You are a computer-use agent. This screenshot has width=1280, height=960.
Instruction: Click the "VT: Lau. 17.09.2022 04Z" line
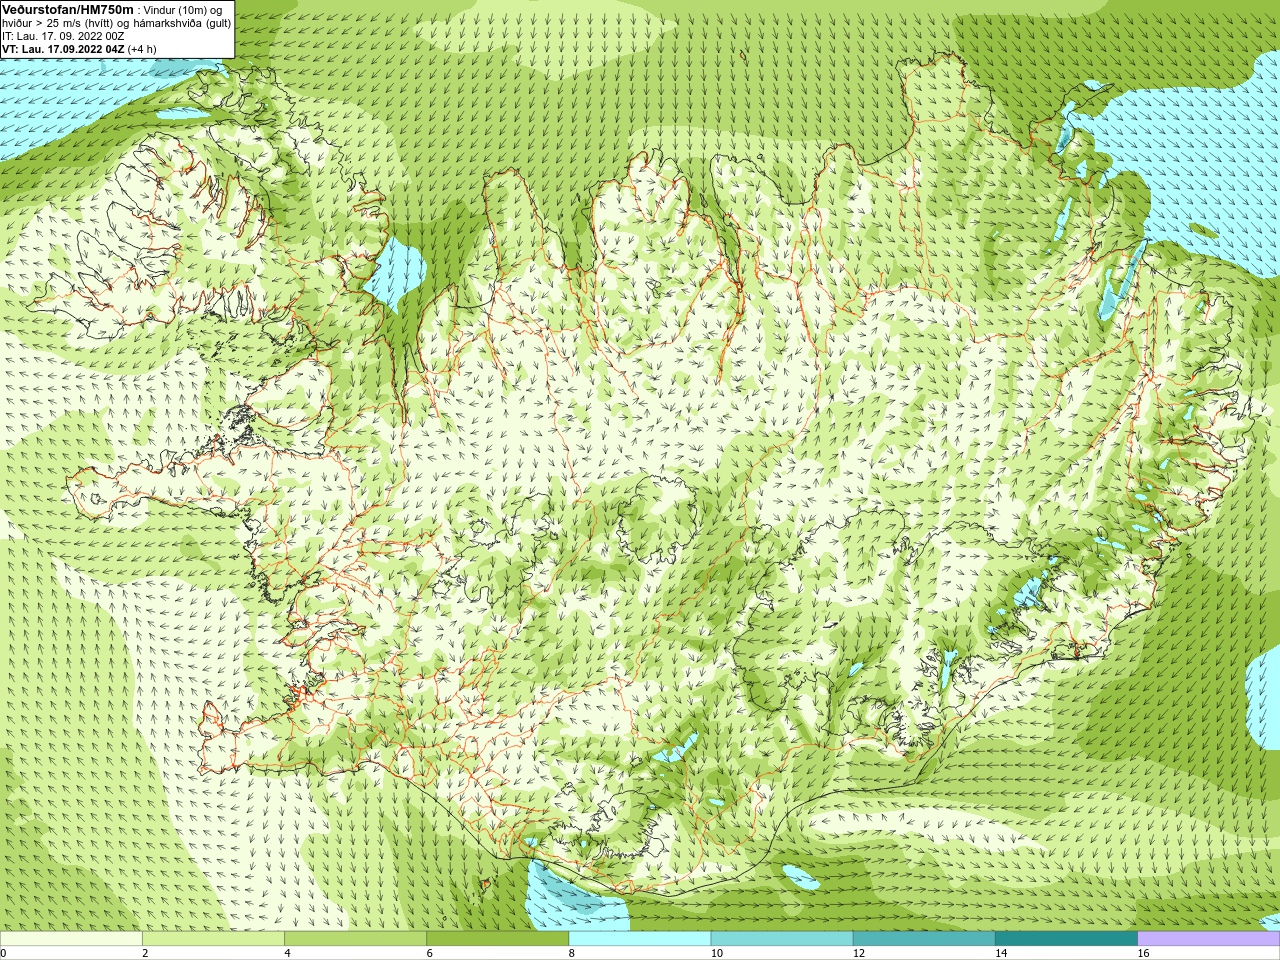click(x=63, y=49)
